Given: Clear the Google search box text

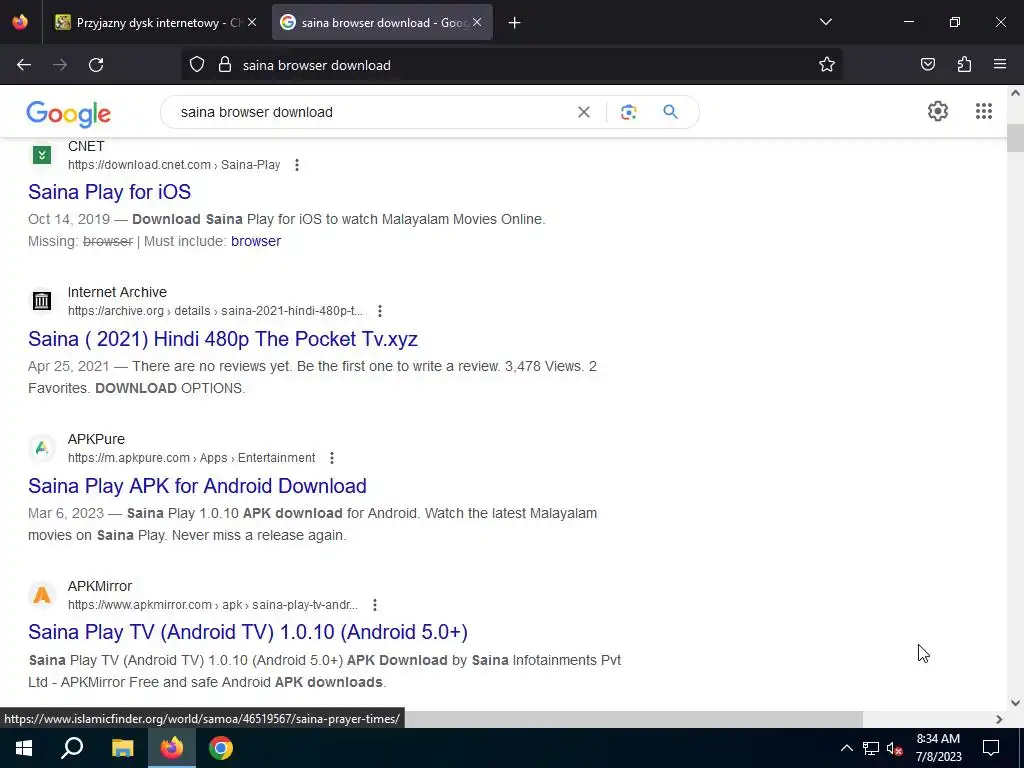Looking at the screenshot, I should (x=584, y=112).
